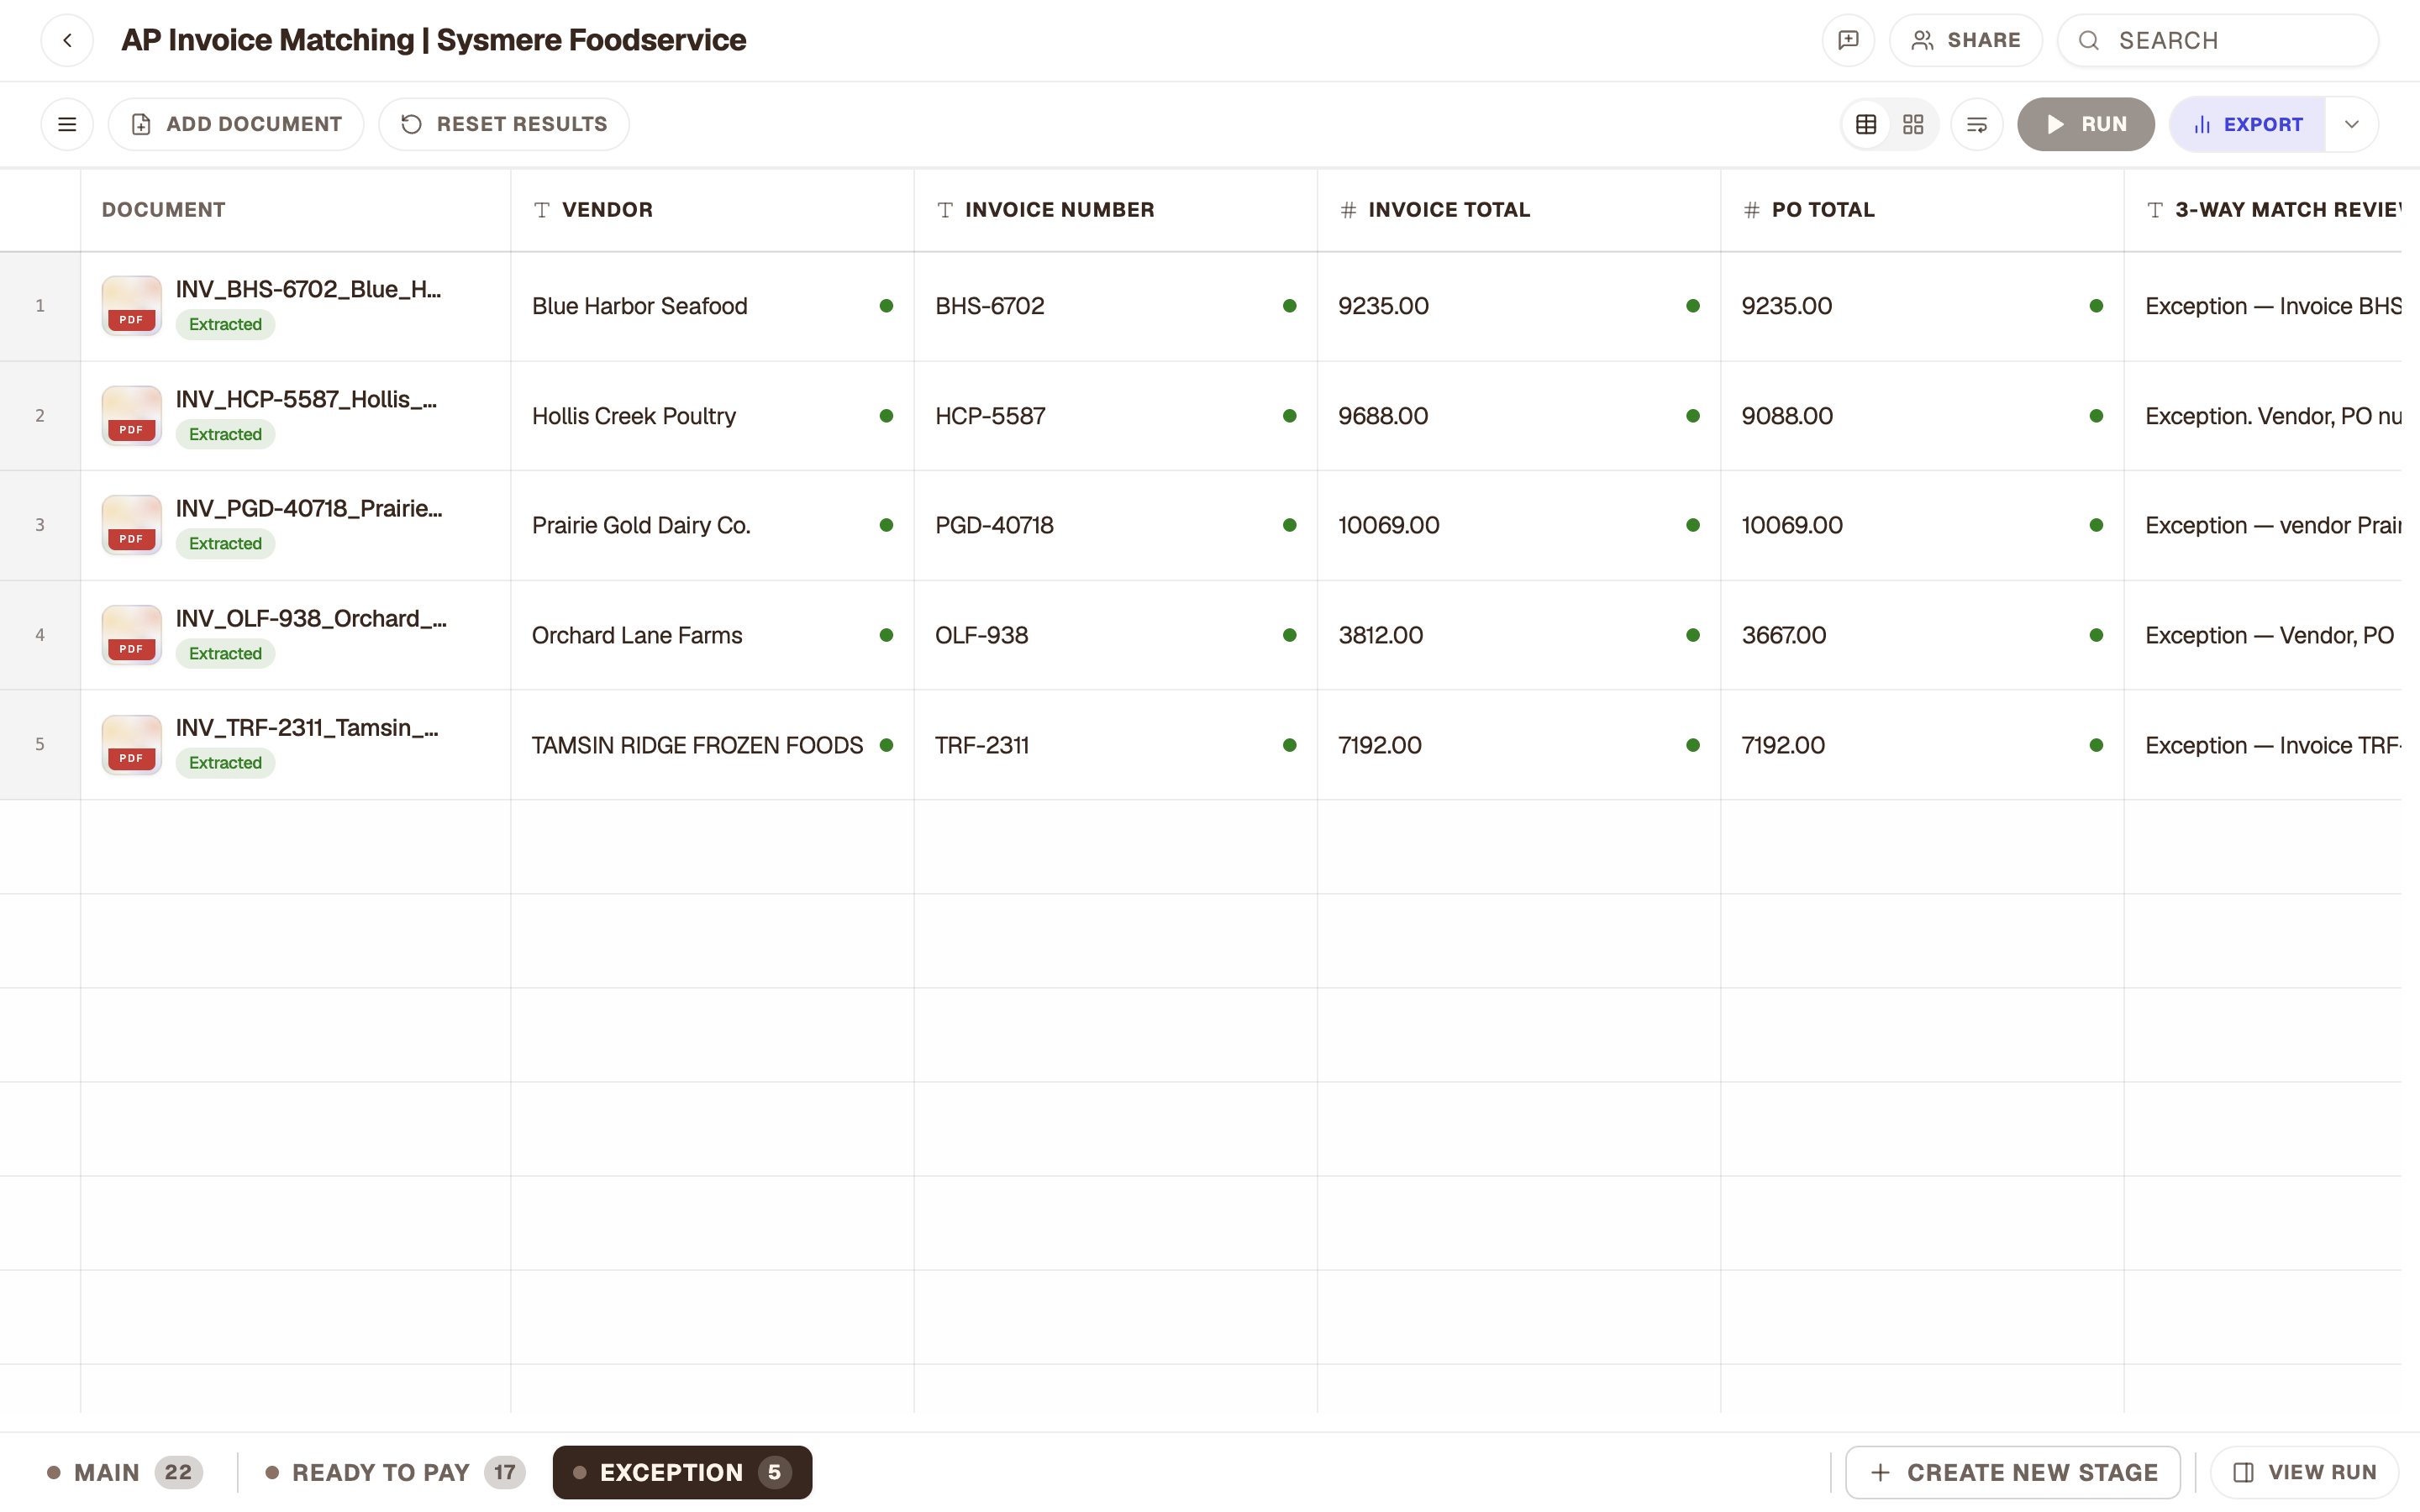The image size is (2420, 1512).
Task: Click green status dot beside Orchard Lane Farms
Action: pos(886,635)
